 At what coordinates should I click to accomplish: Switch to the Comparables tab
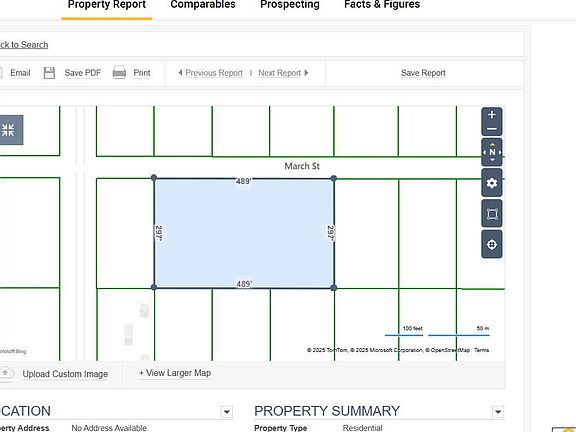pos(203,5)
